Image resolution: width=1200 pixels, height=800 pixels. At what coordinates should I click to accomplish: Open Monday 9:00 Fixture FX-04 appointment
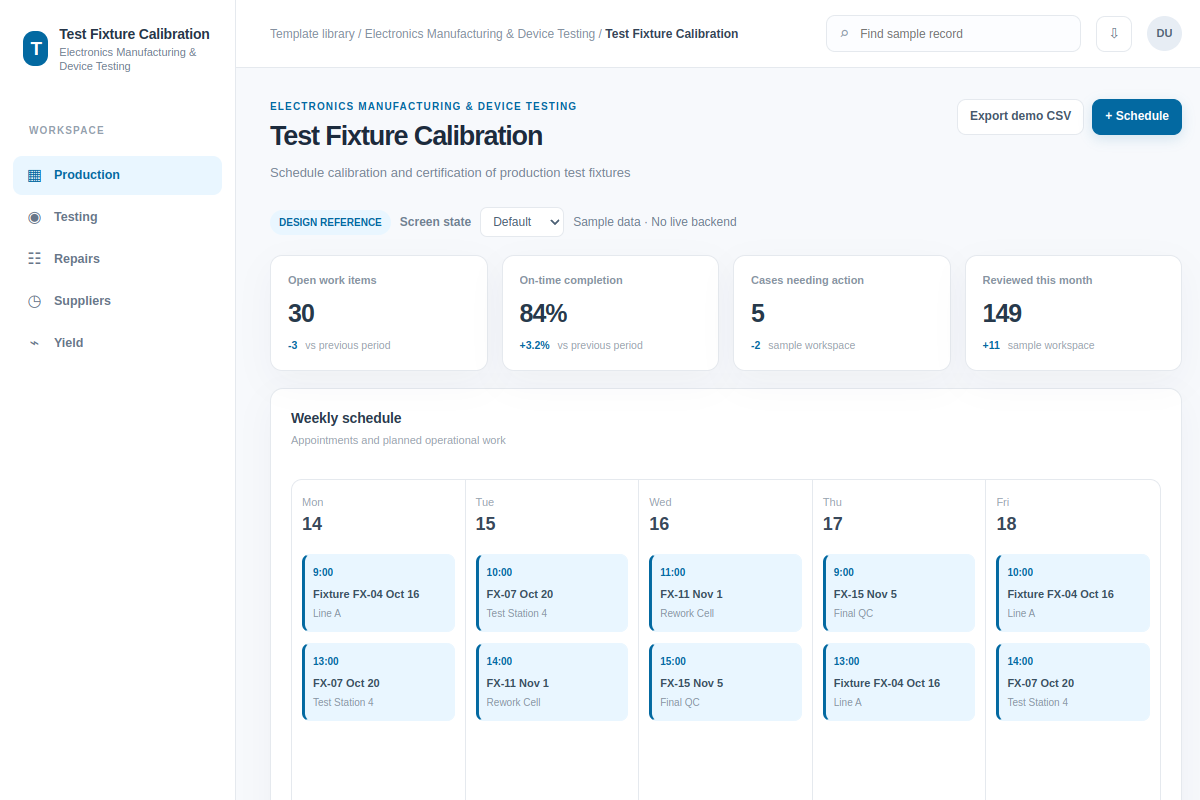tap(378, 593)
